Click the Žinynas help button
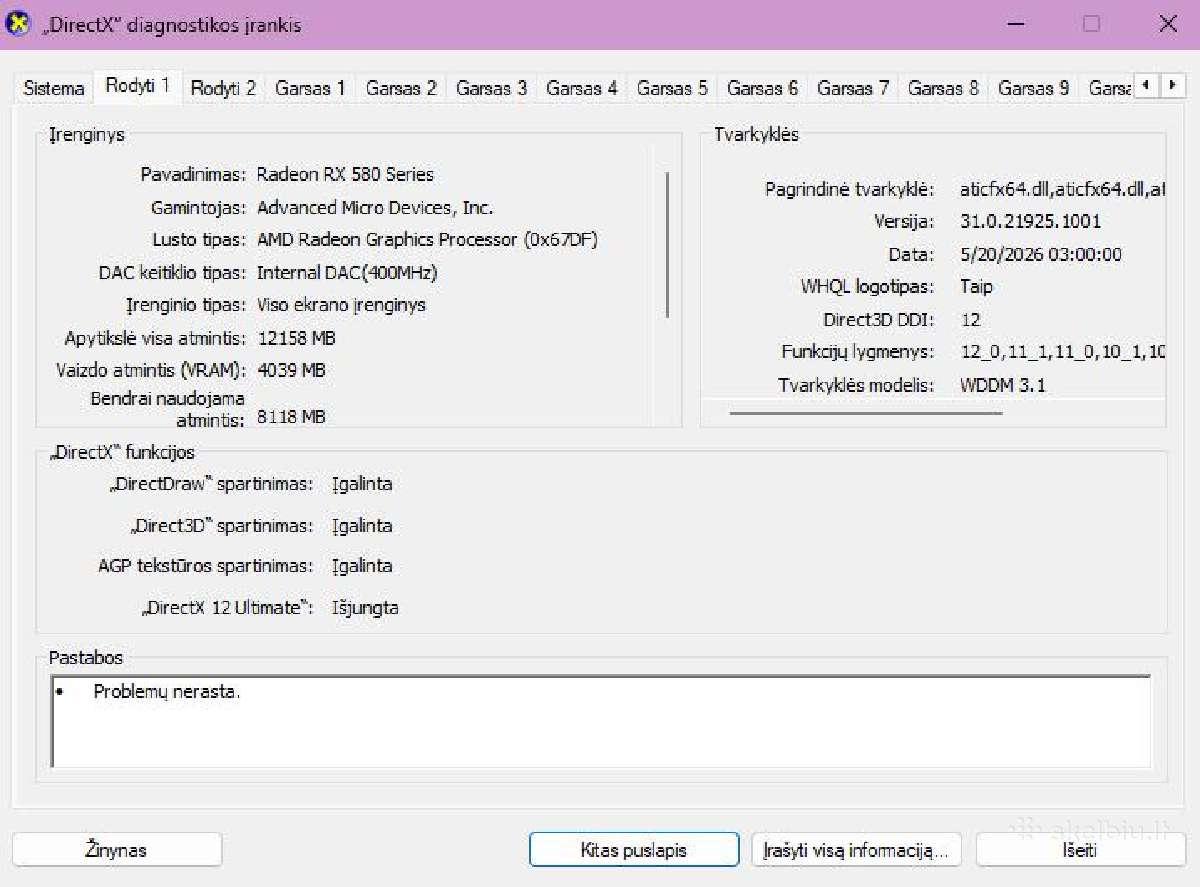 click(x=116, y=850)
